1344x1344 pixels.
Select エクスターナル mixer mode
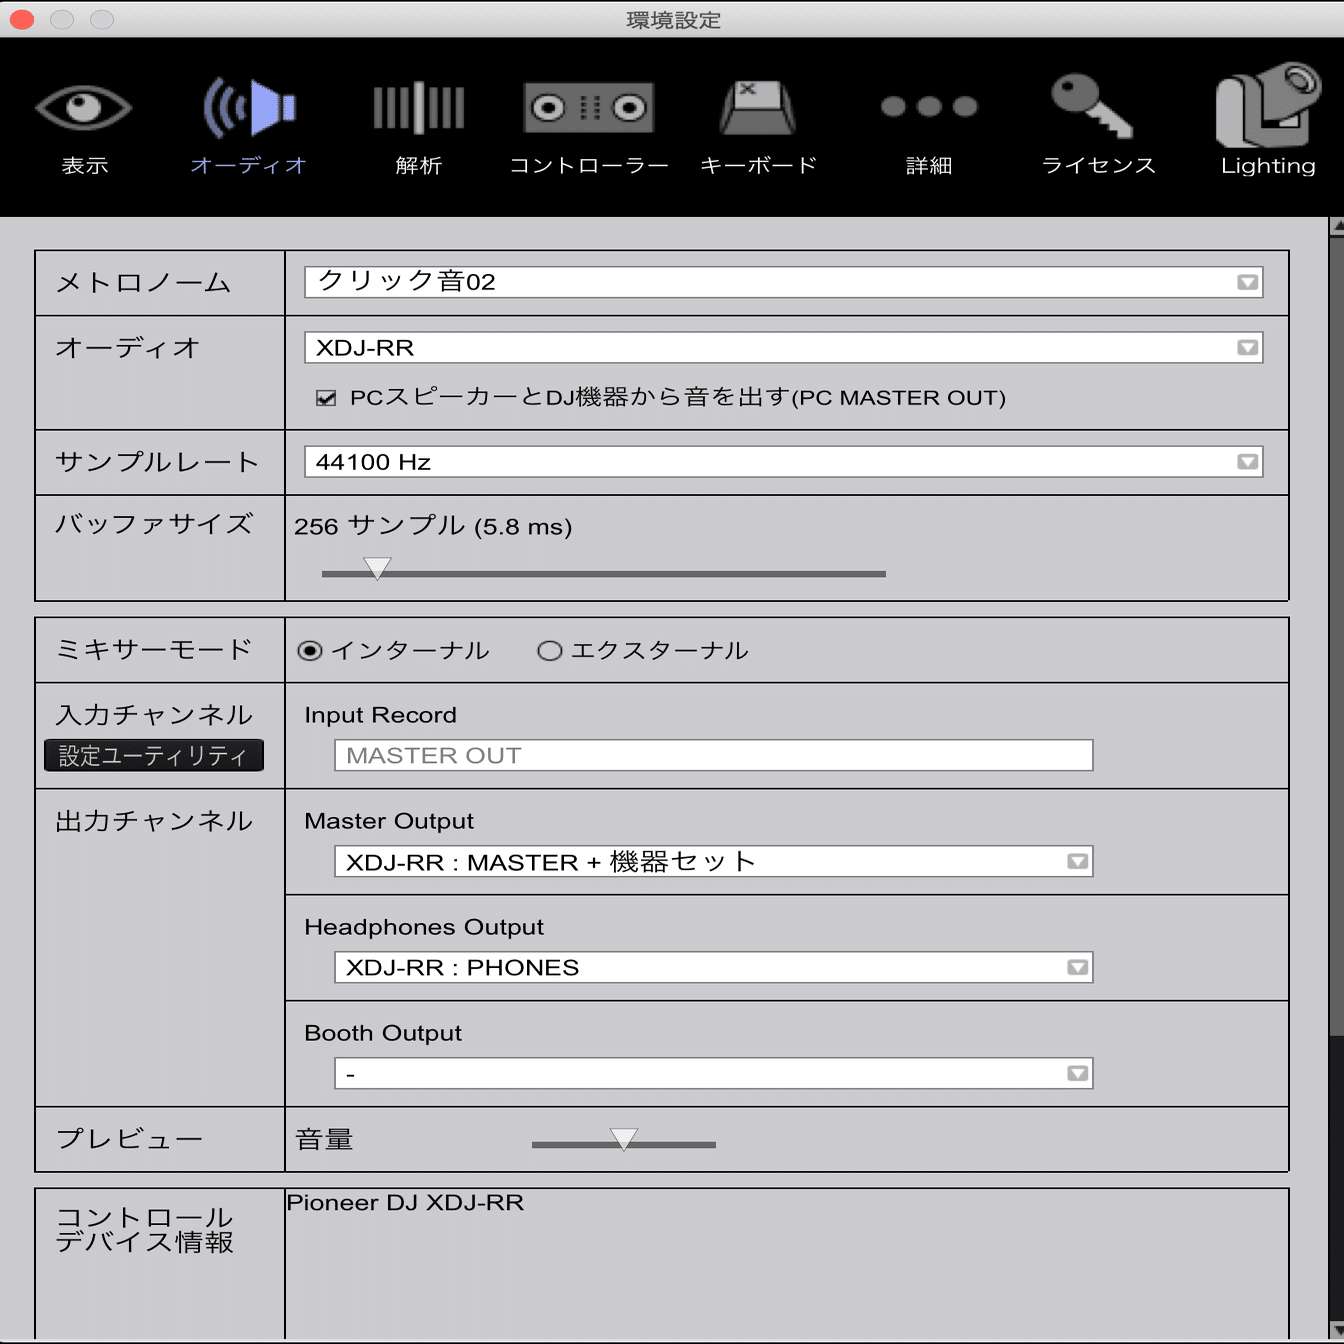(x=549, y=650)
